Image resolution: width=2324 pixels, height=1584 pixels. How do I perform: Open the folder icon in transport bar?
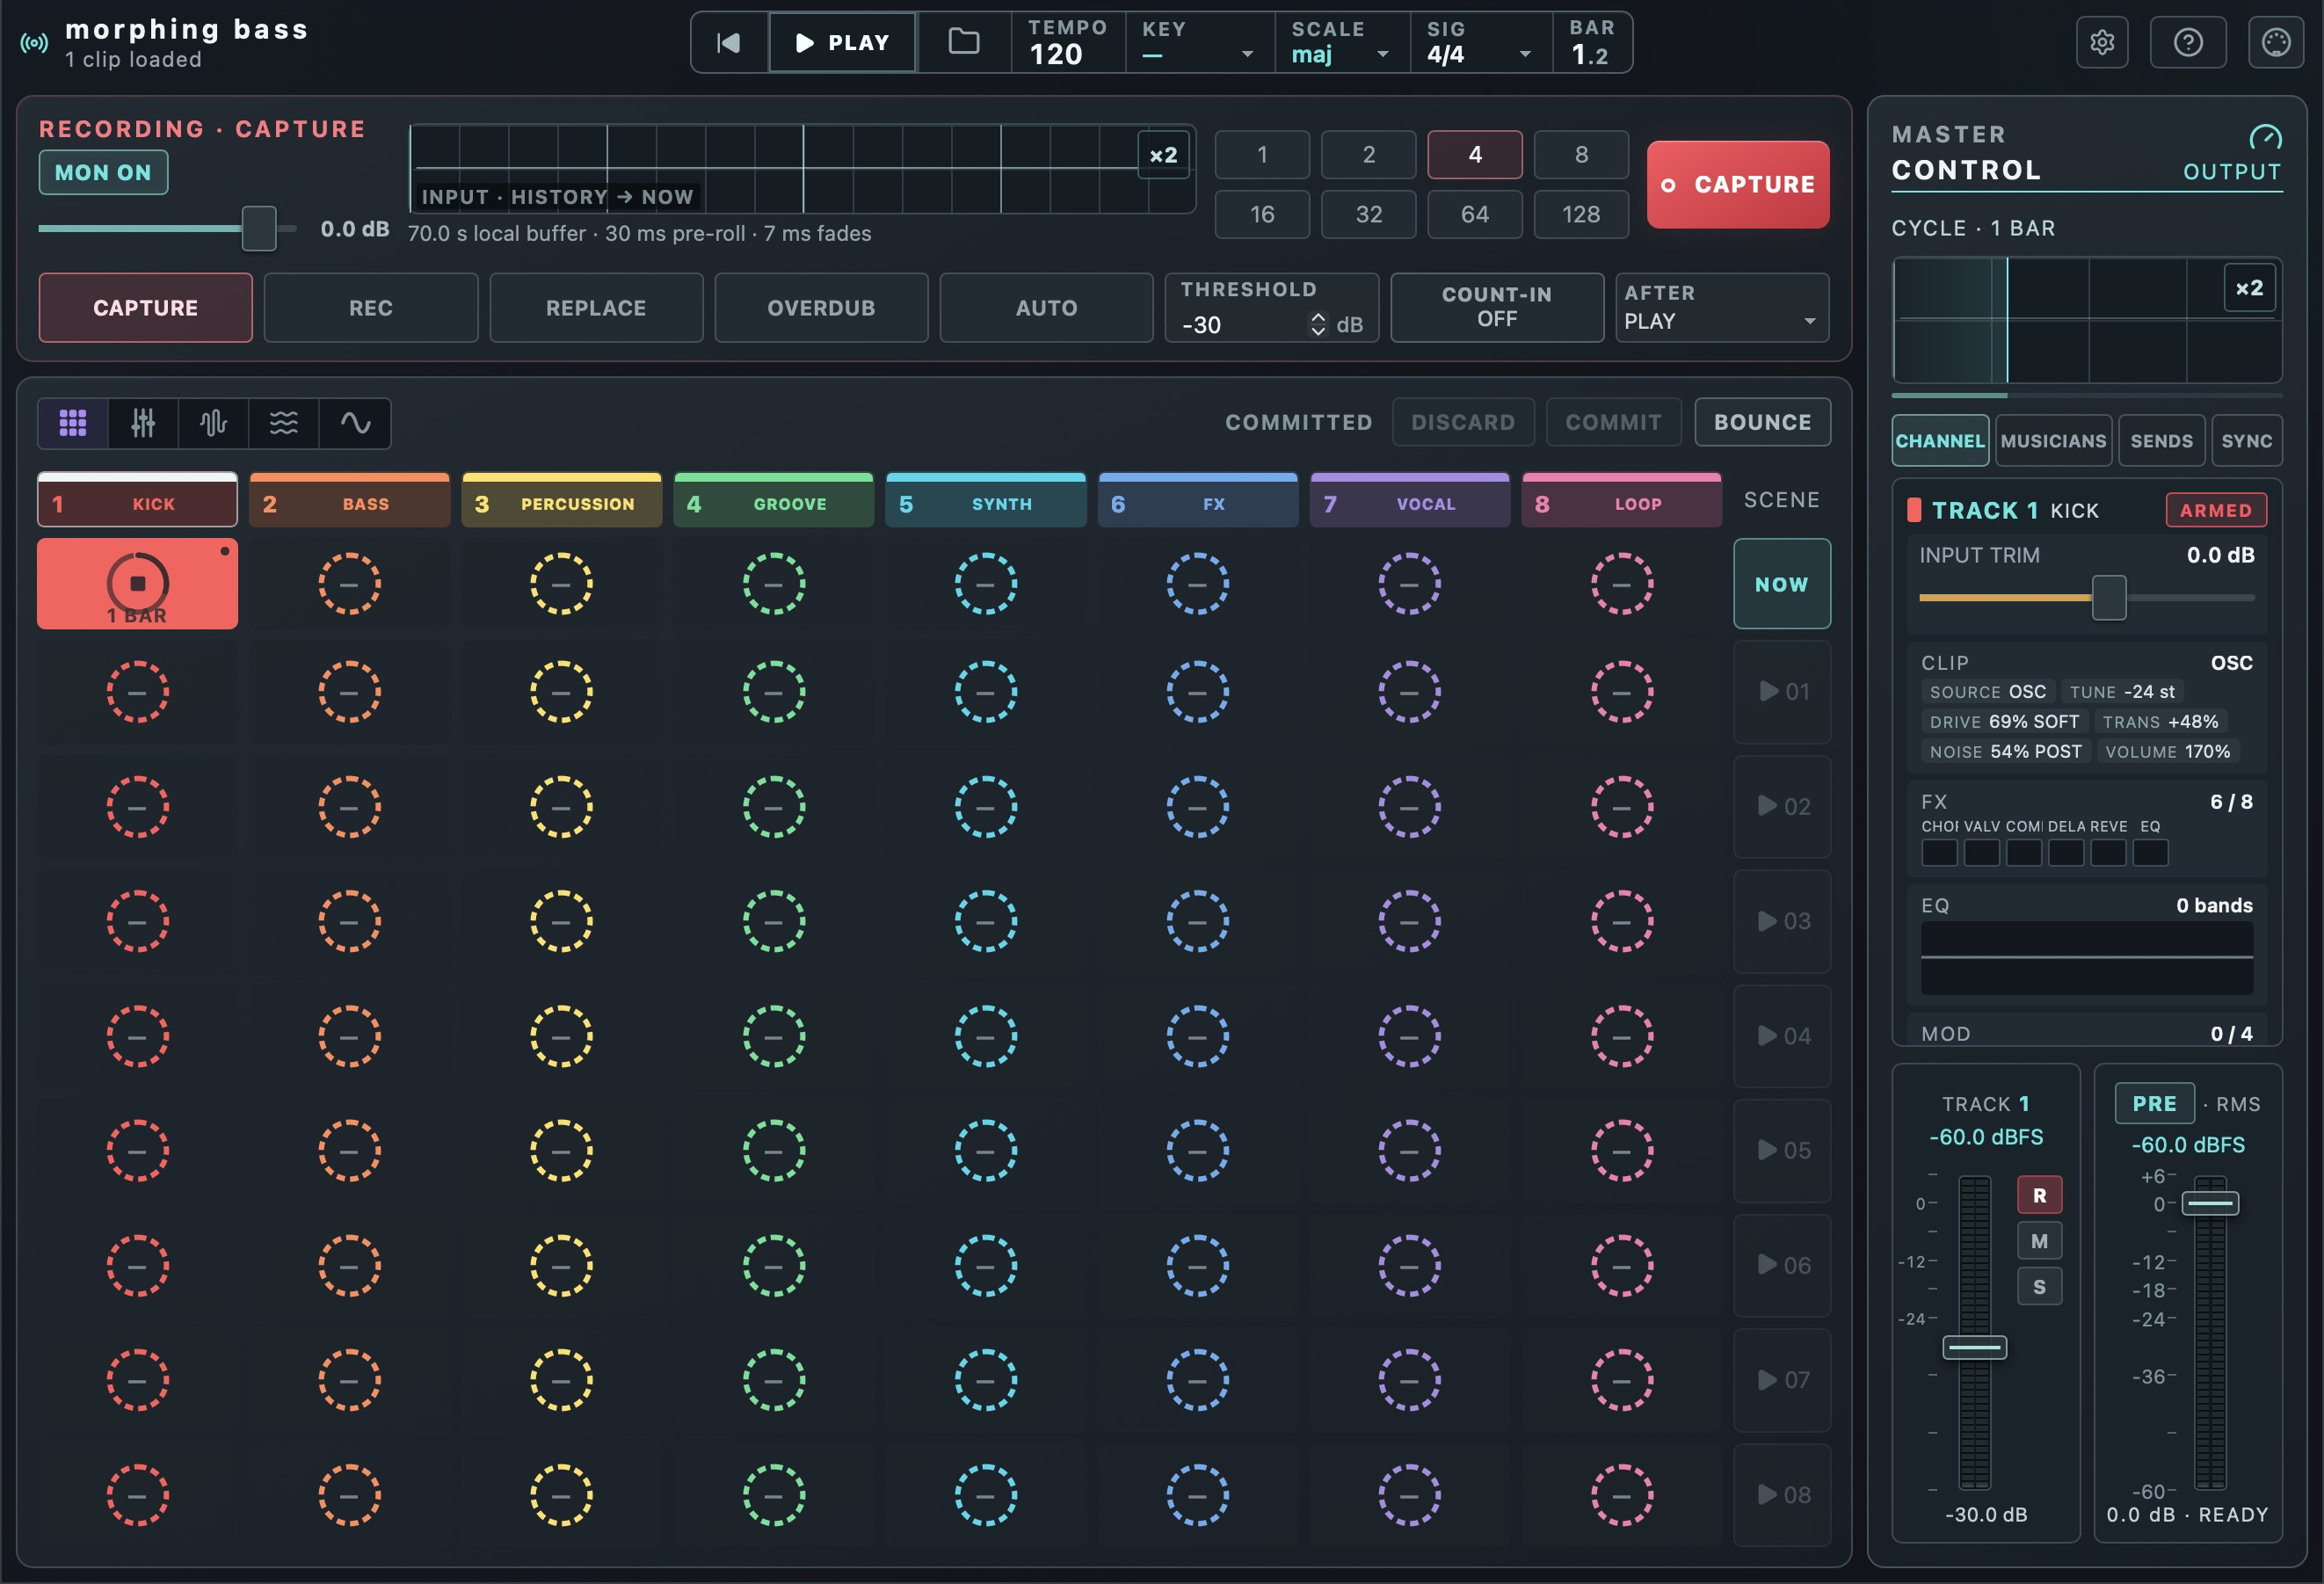963,42
